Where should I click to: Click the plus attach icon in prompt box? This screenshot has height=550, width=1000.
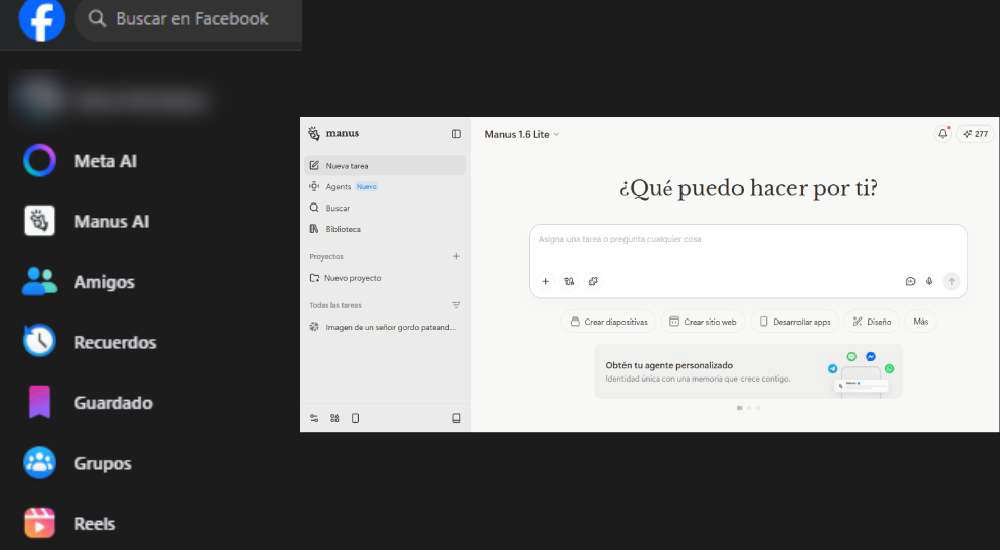click(545, 282)
